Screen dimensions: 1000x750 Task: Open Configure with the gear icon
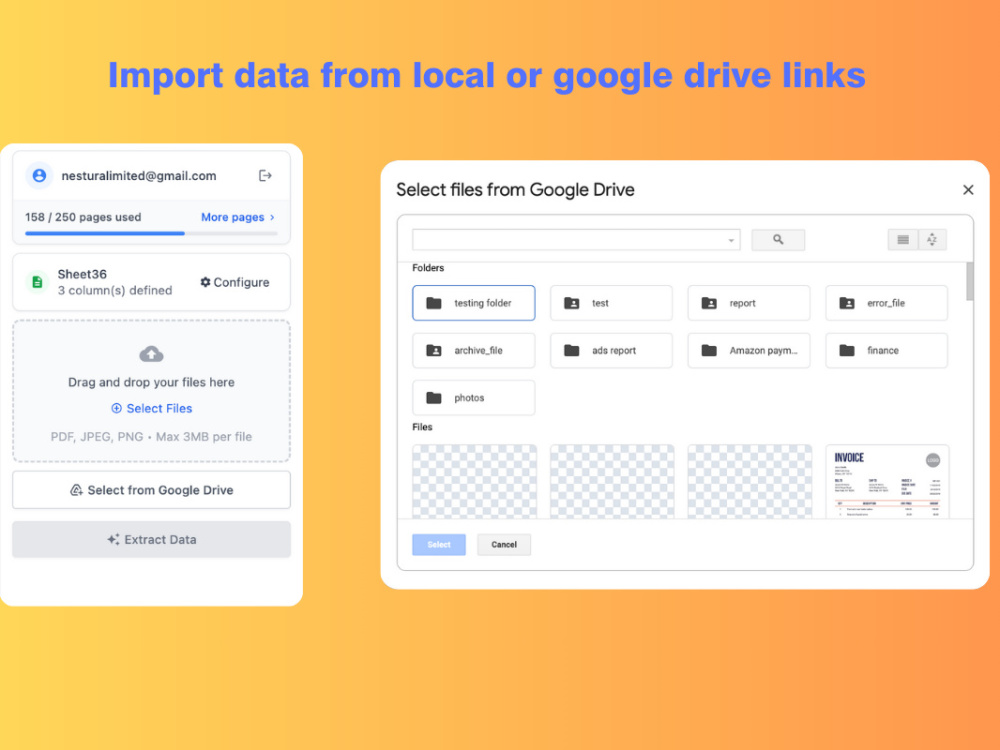pyautogui.click(x=235, y=282)
